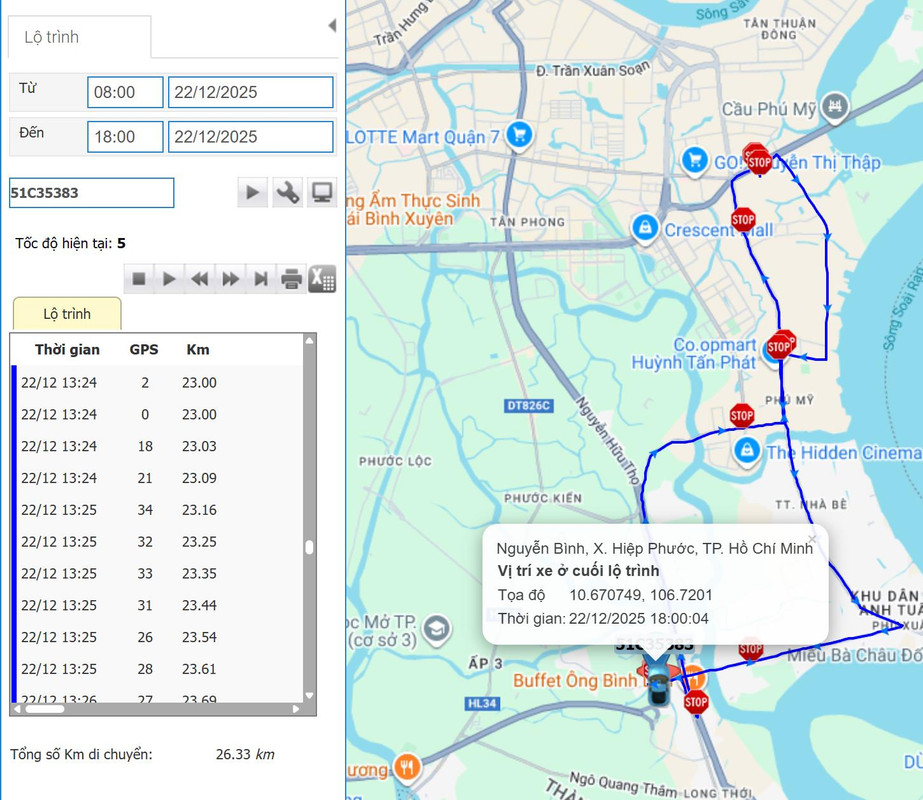The height and width of the screenshot is (800, 923).
Task: Skip to the end of the route playback
Action: point(261,278)
